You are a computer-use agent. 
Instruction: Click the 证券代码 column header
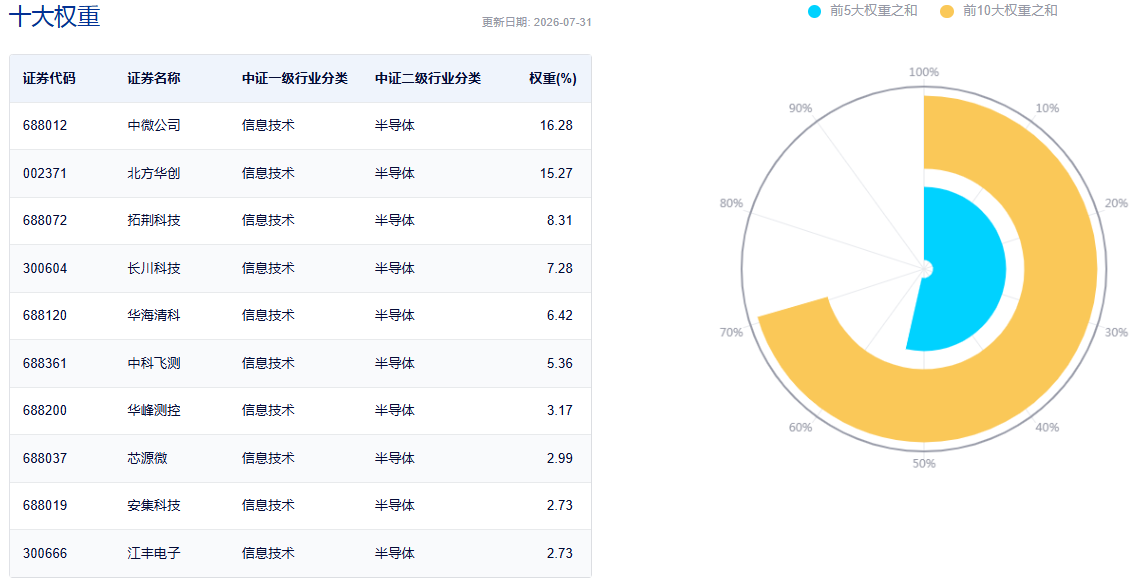(x=49, y=79)
